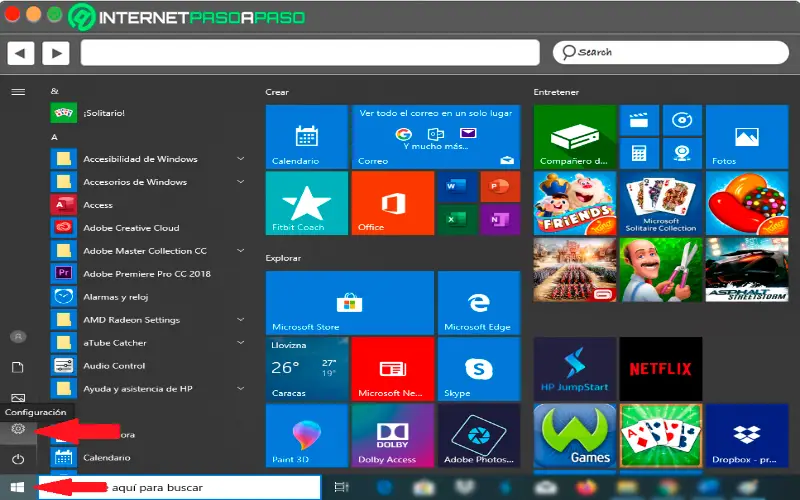
Task: Open Calendario from the app list
Action: point(148,457)
